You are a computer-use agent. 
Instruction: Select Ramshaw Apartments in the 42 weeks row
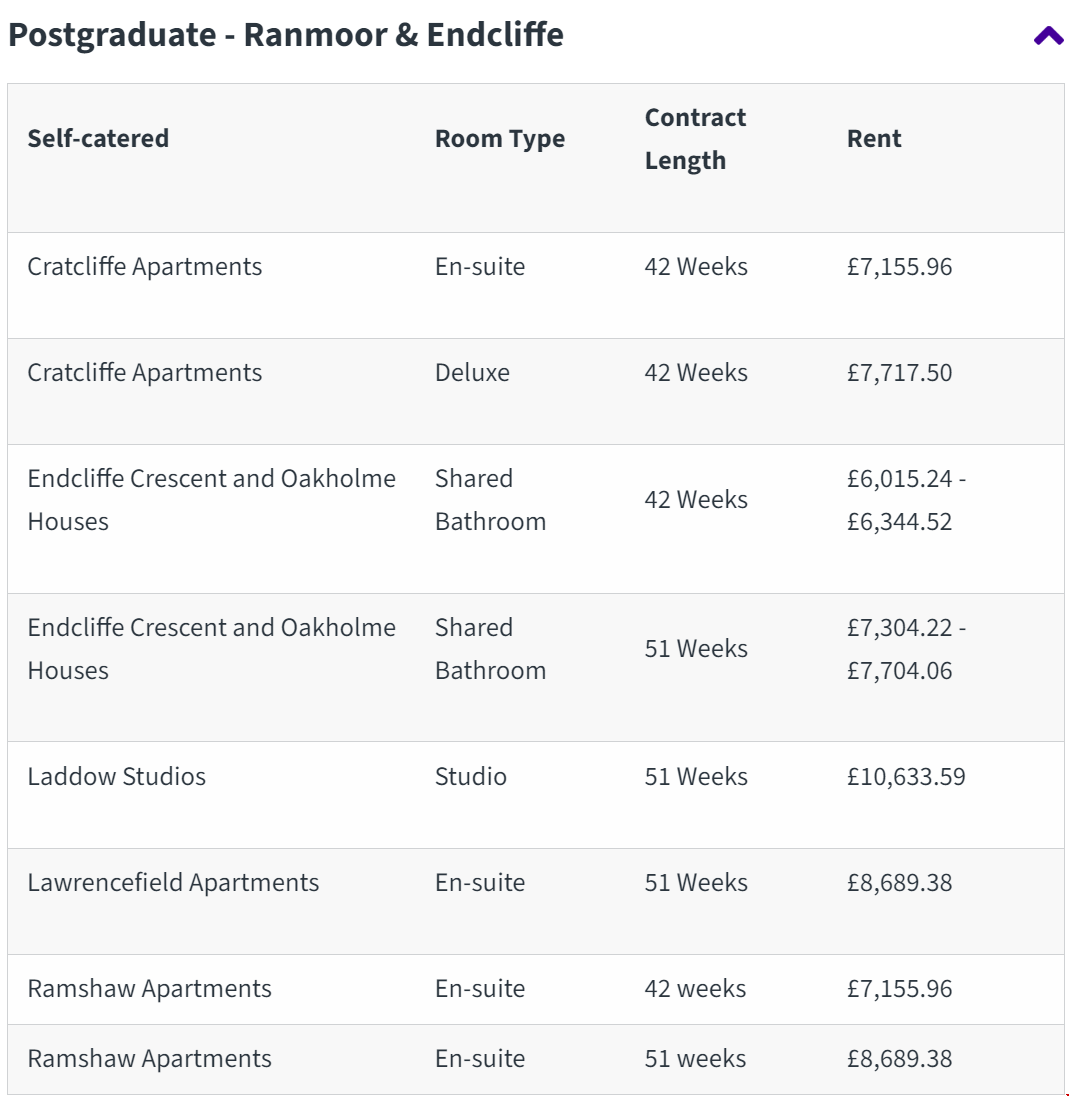pyautogui.click(x=149, y=988)
